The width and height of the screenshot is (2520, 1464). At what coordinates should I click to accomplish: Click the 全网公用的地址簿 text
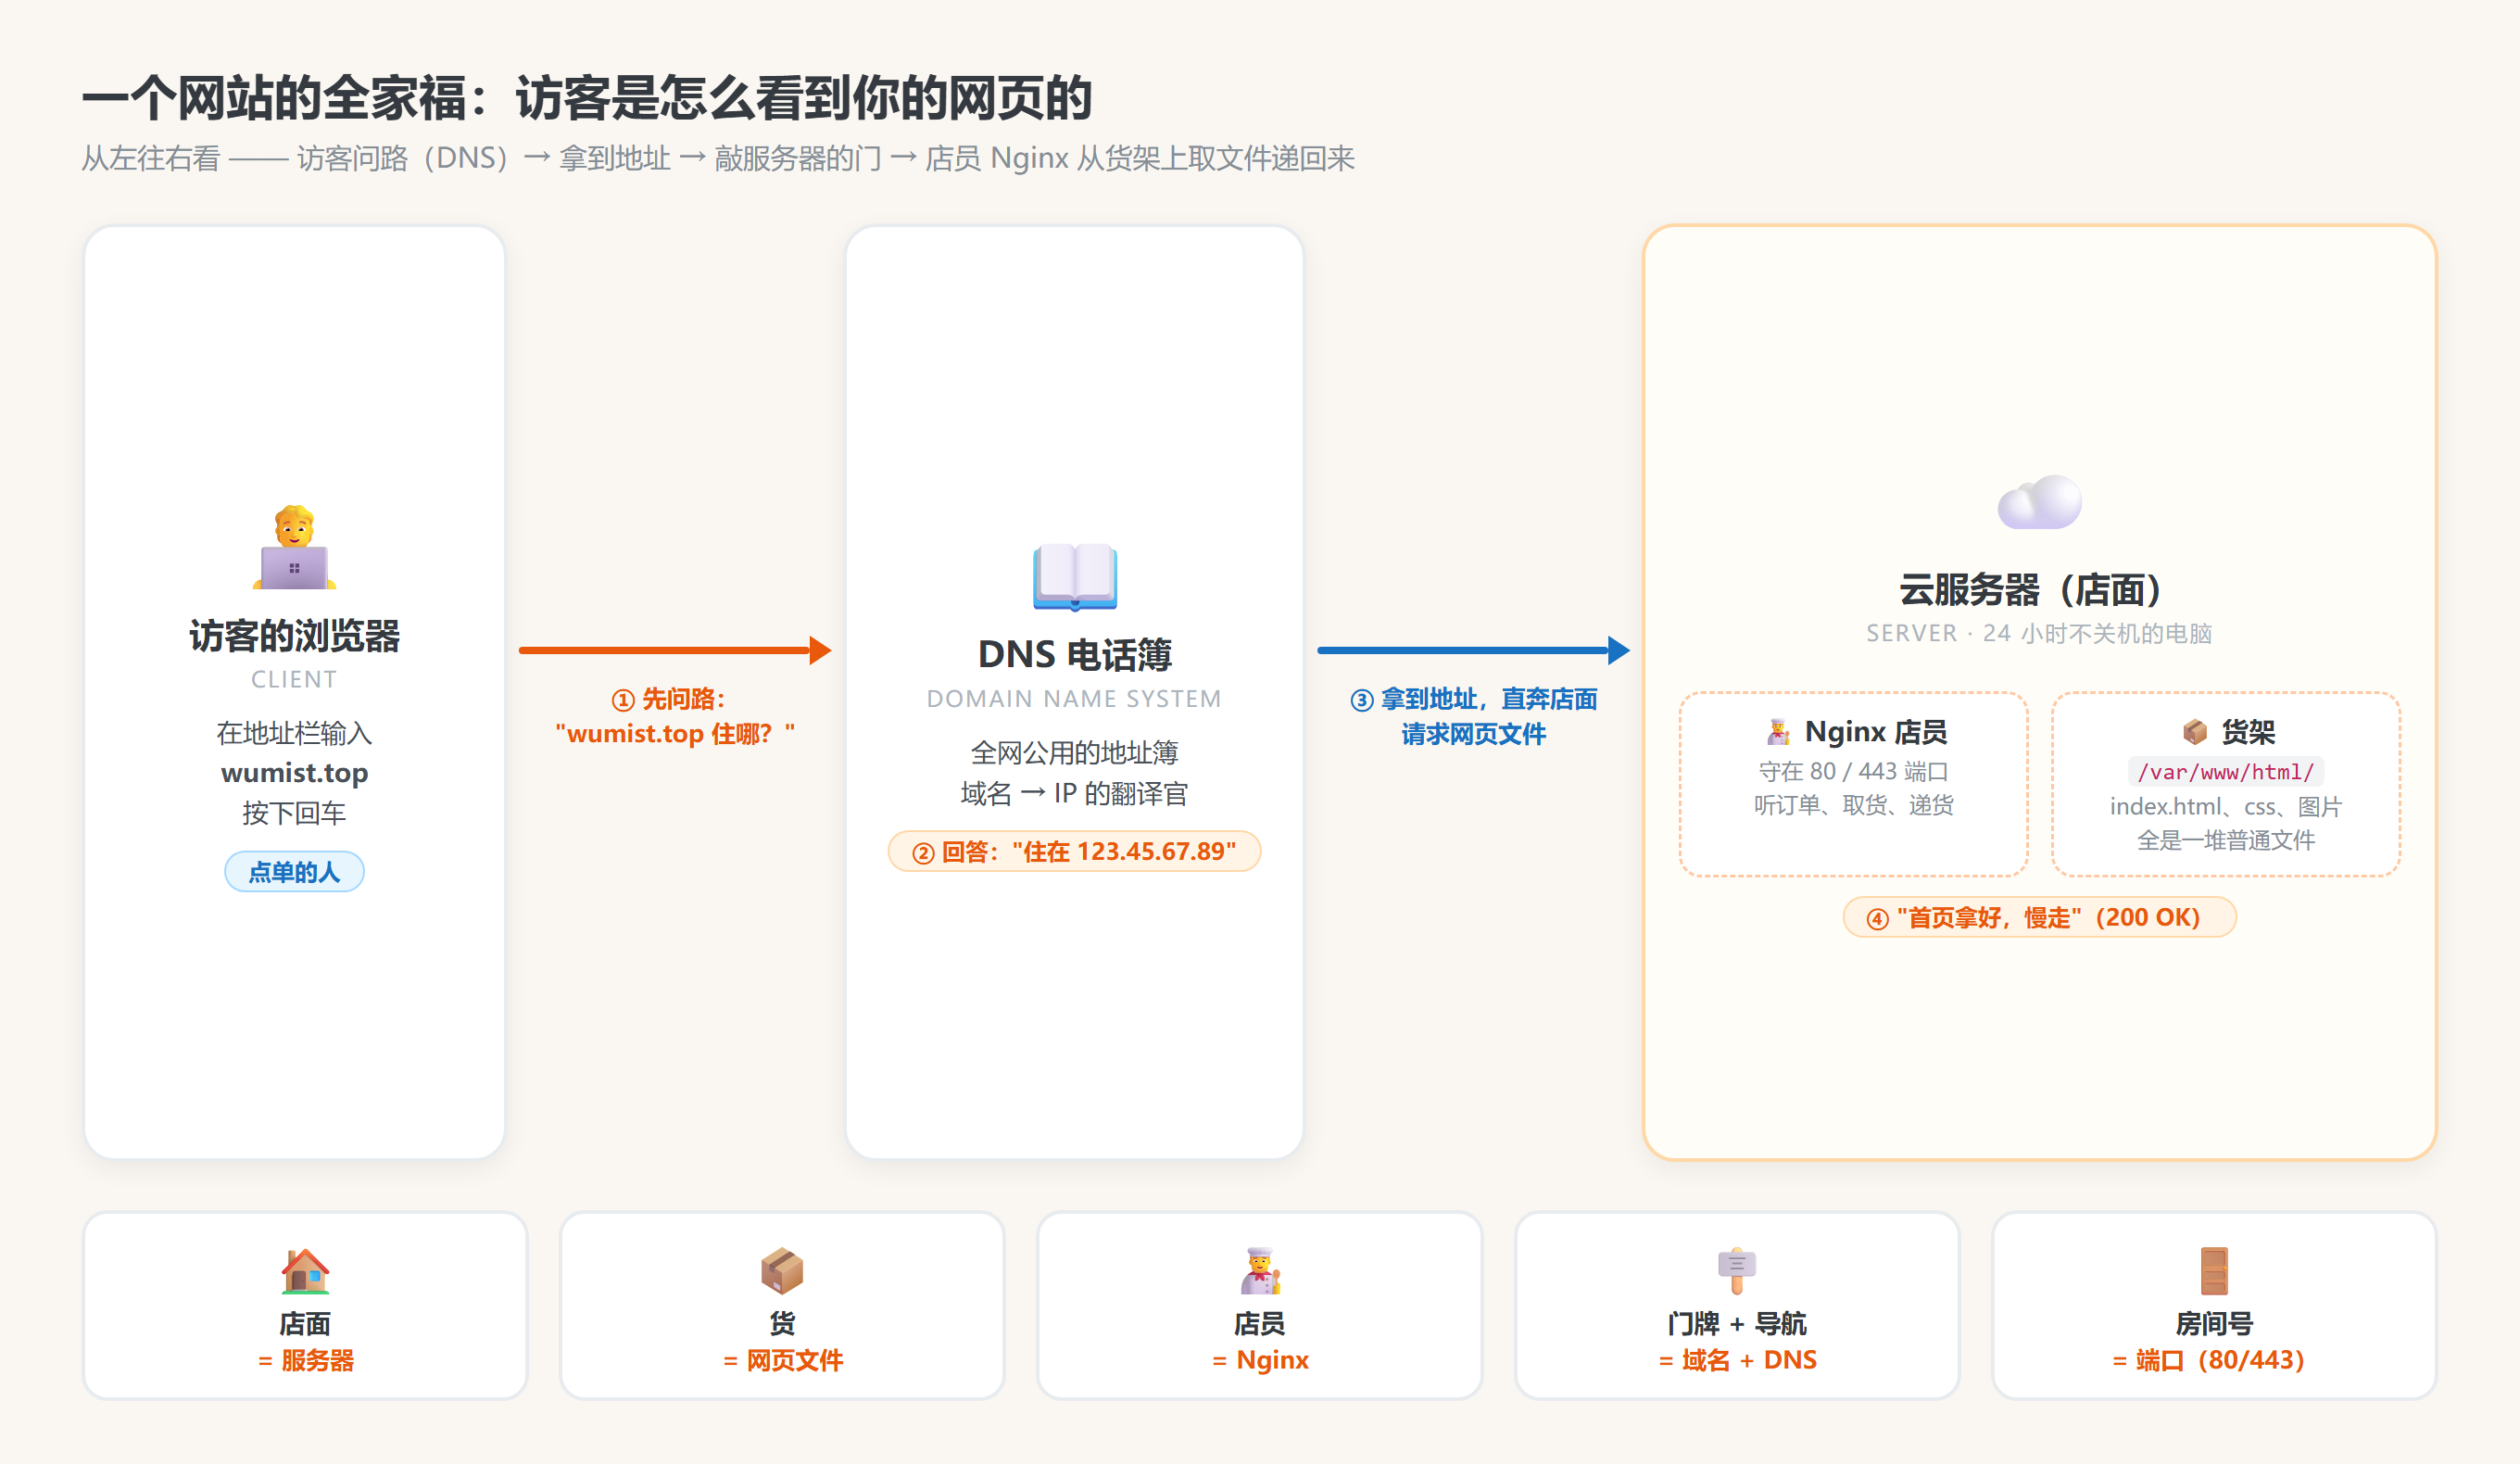point(1075,752)
